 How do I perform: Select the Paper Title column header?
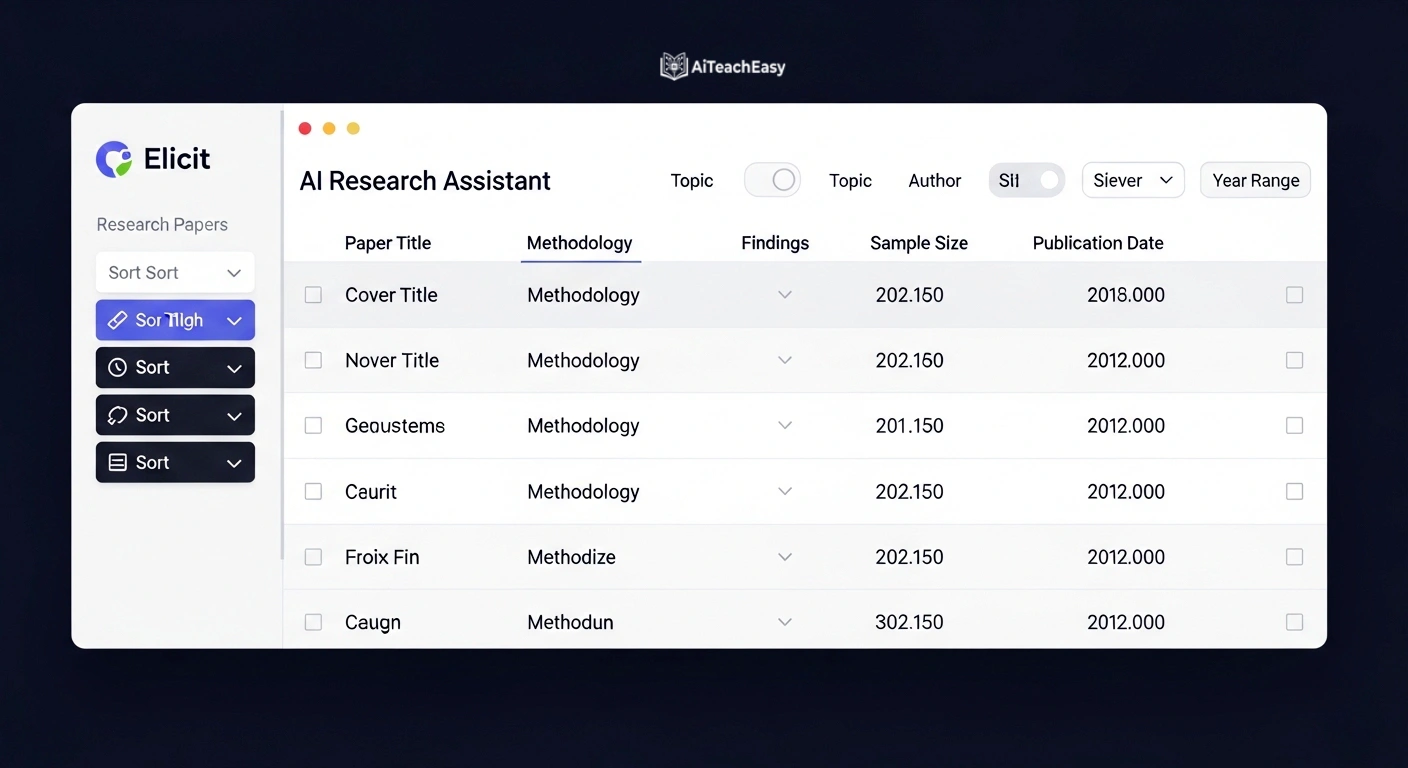tap(388, 242)
